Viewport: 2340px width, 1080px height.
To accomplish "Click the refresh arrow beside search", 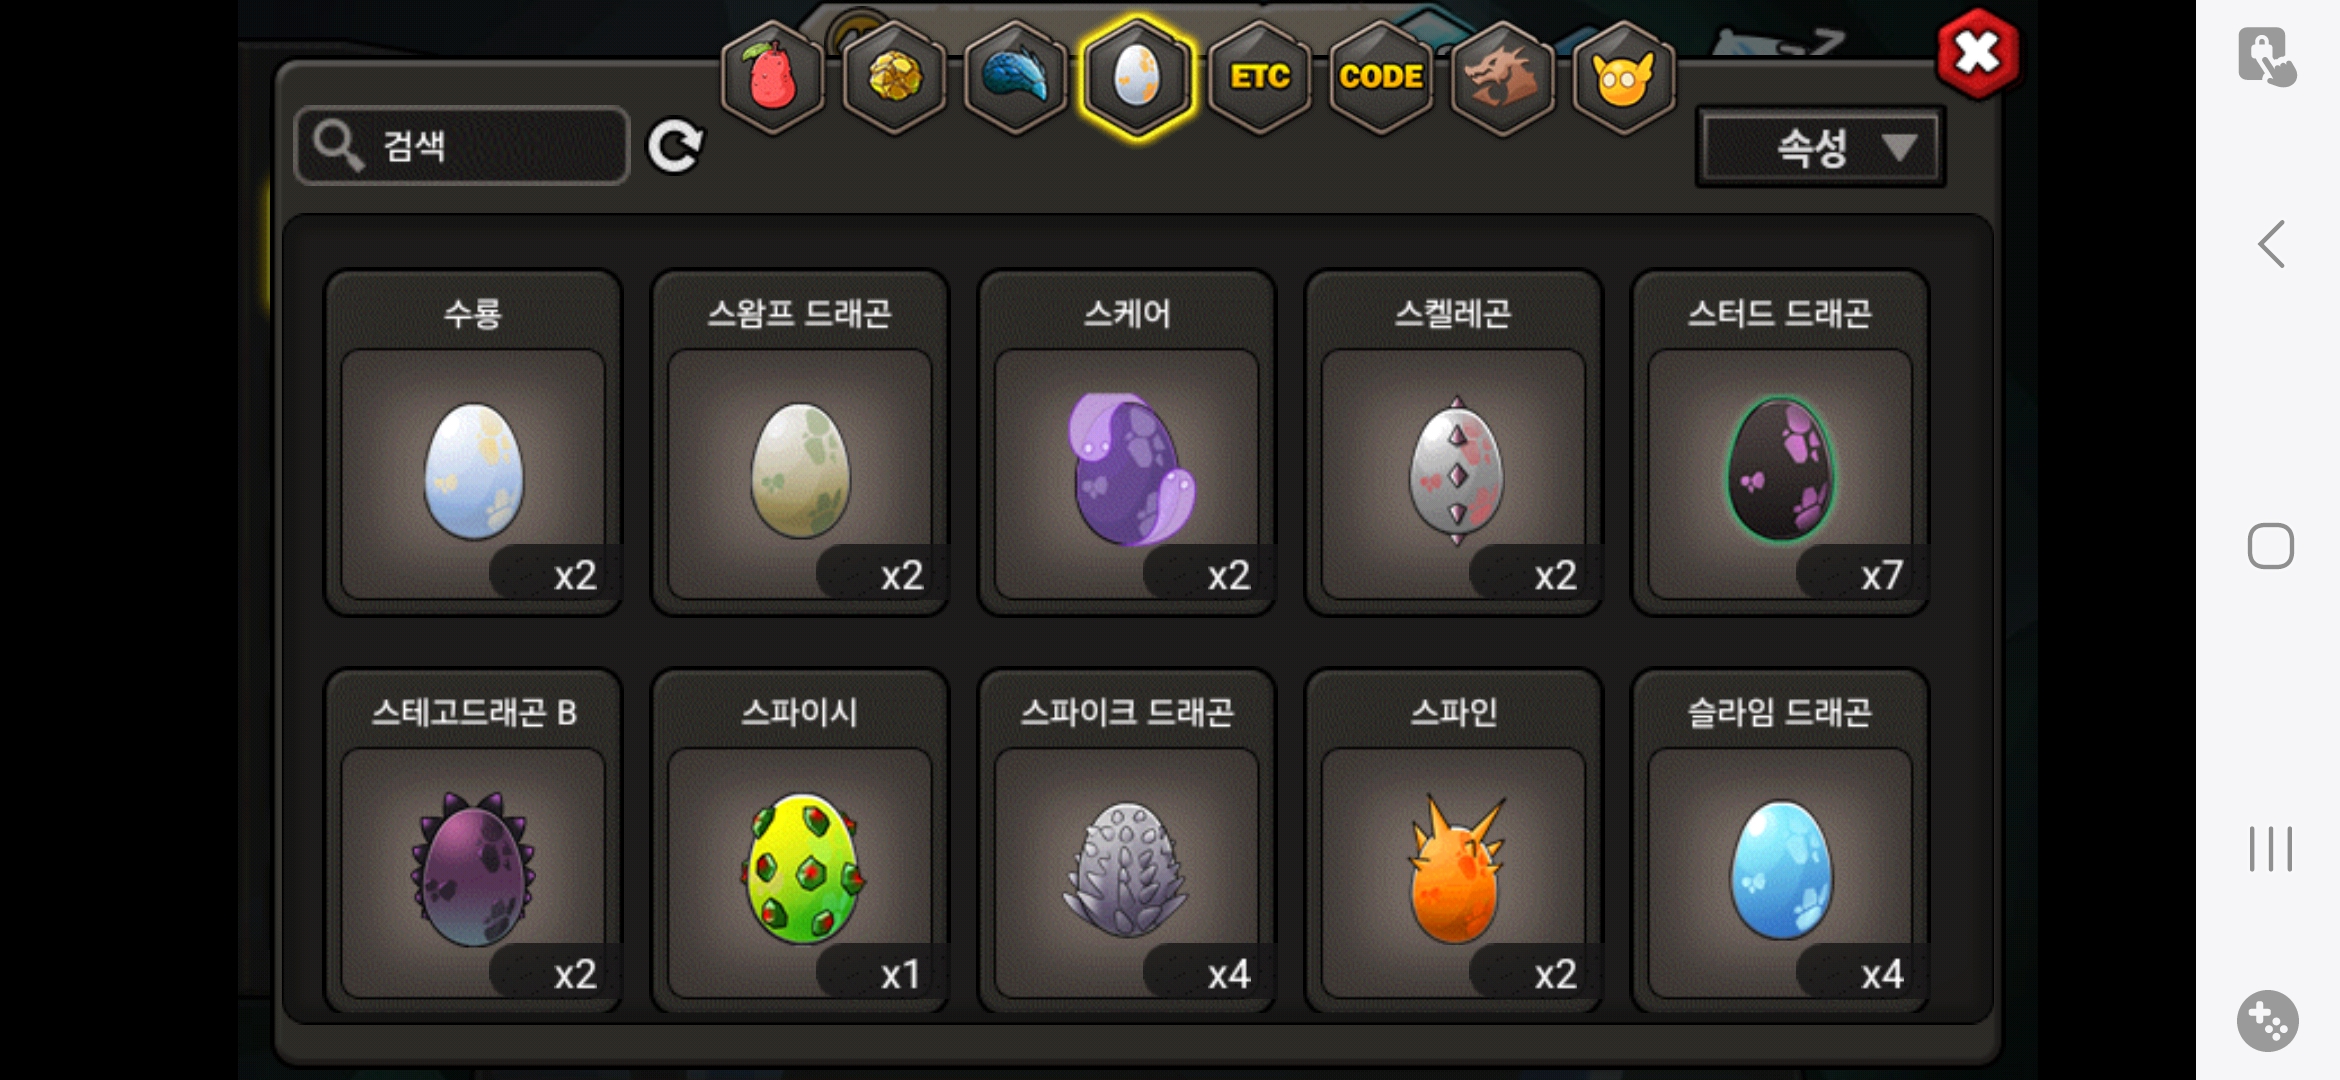I will (x=675, y=147).
